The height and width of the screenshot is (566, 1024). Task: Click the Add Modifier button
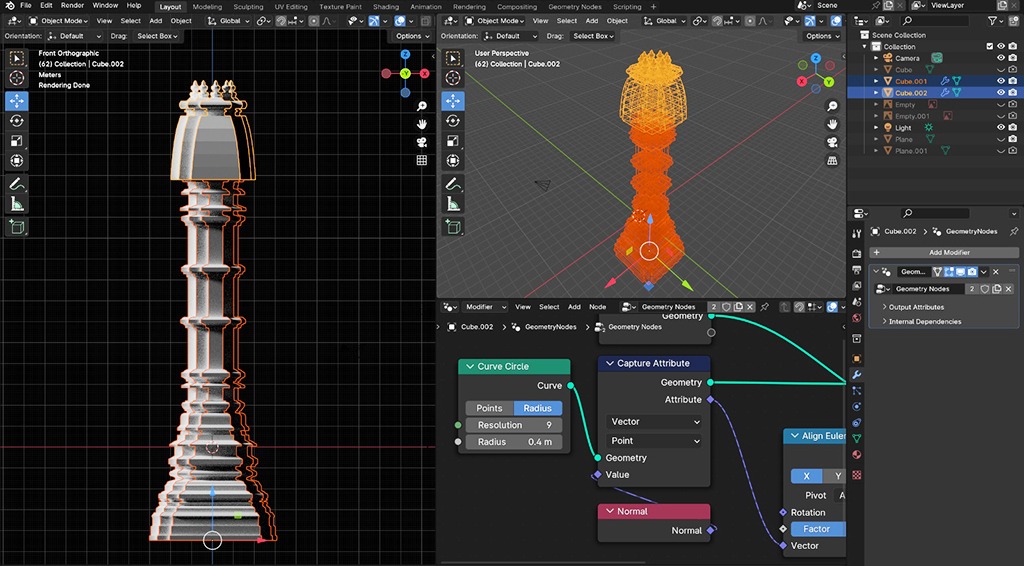tap(944, 252)
